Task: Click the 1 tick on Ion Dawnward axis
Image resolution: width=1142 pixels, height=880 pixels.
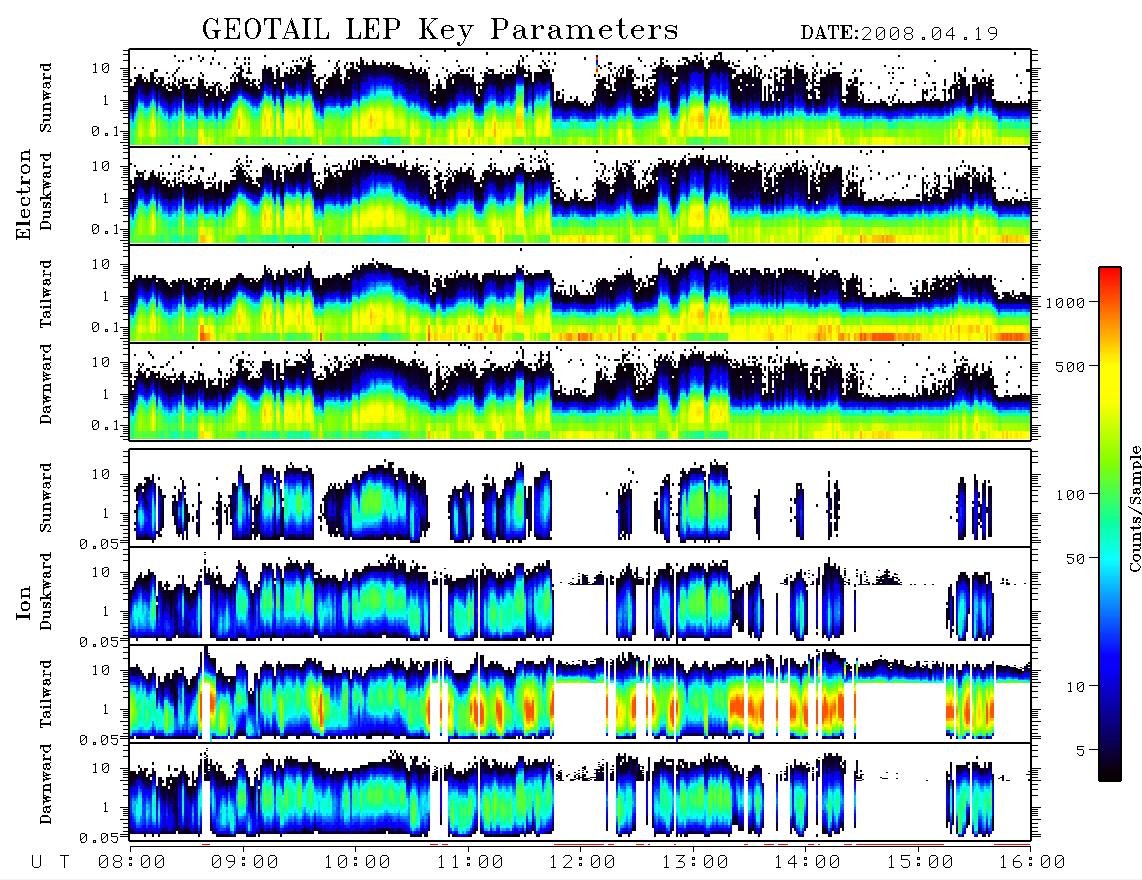Action: pyautogui.click(x=106, y=807)
